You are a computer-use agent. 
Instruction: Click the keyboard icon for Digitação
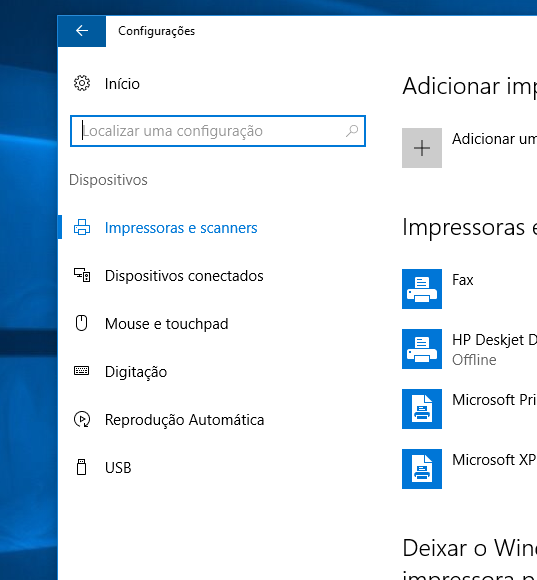pos(81,371)
